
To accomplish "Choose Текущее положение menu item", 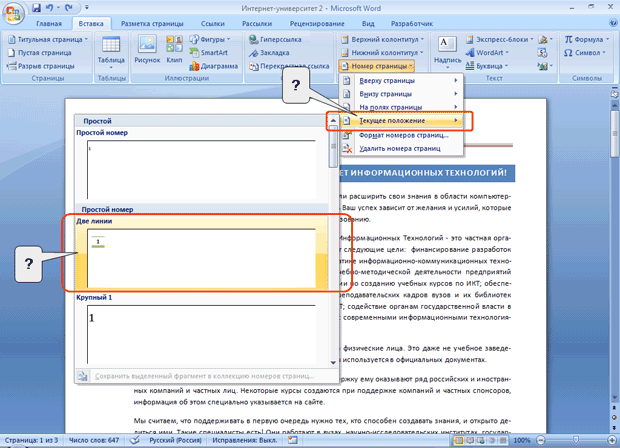I will (401, 121).
